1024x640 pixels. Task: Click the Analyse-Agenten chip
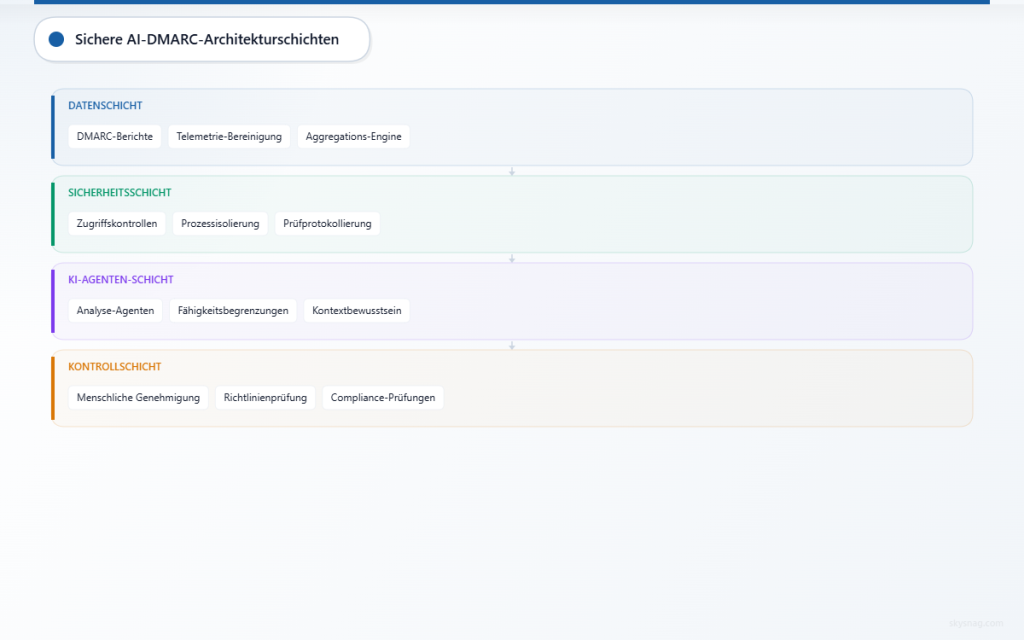[x=115, y=310]
